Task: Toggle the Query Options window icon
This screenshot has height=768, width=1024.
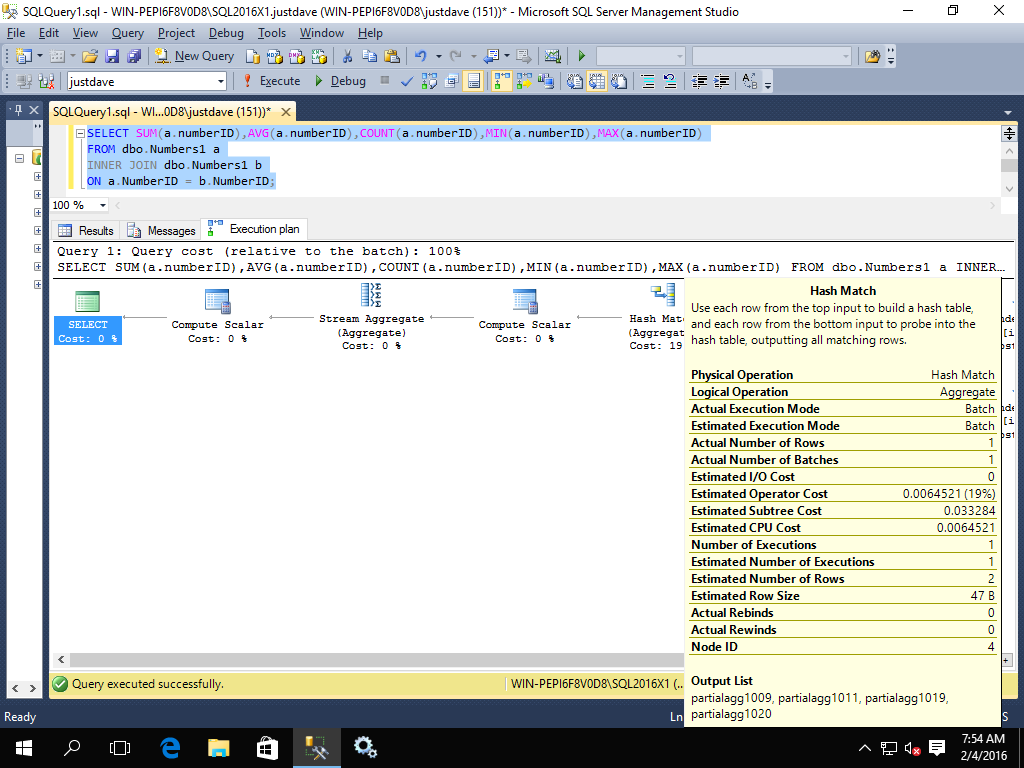Action: click(x=452, y=81)
